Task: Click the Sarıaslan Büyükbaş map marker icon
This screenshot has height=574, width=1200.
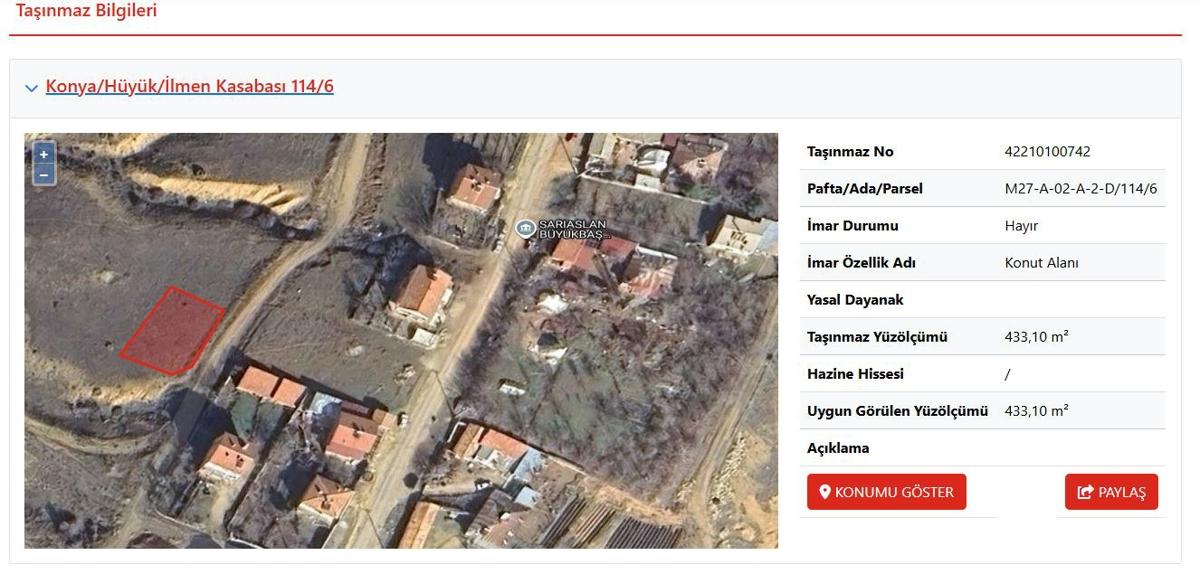Action: [525, 228]
